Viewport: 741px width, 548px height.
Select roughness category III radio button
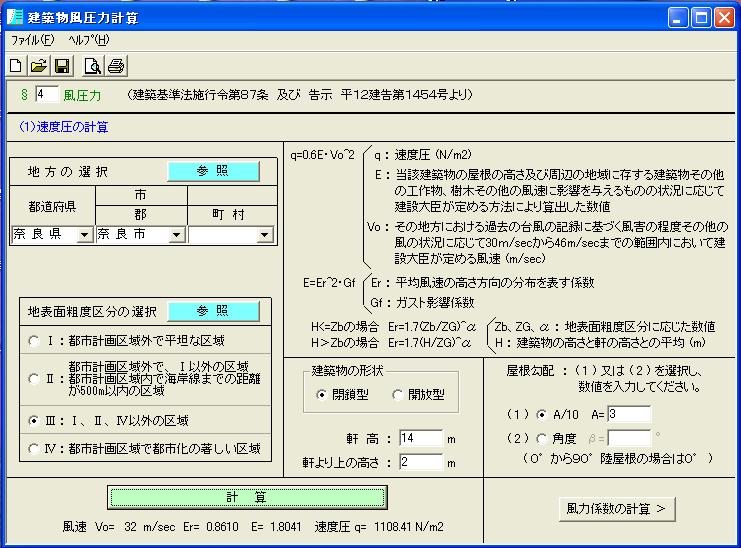(36, 421)
